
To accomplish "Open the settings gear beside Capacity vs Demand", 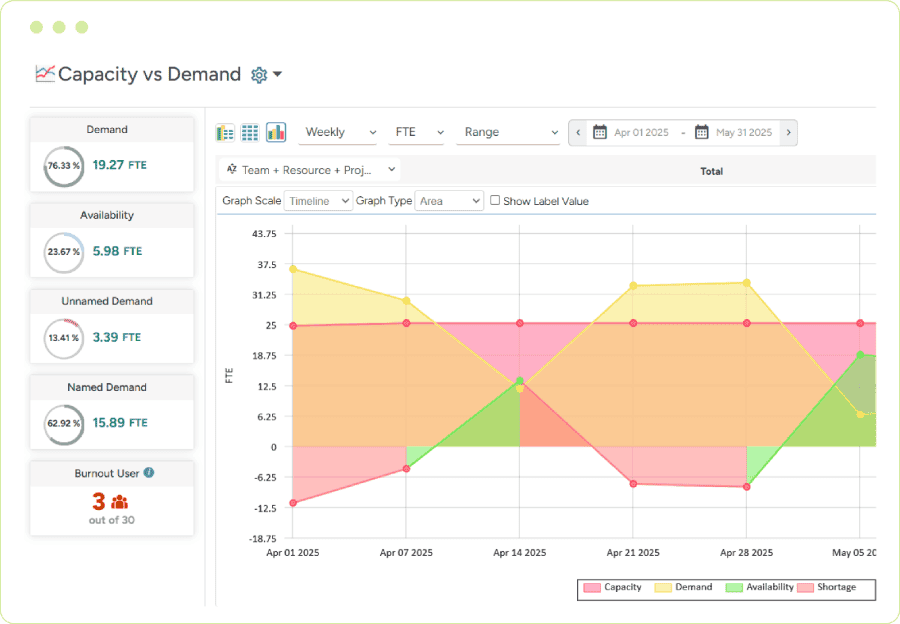I will click(x=259, y=74).
